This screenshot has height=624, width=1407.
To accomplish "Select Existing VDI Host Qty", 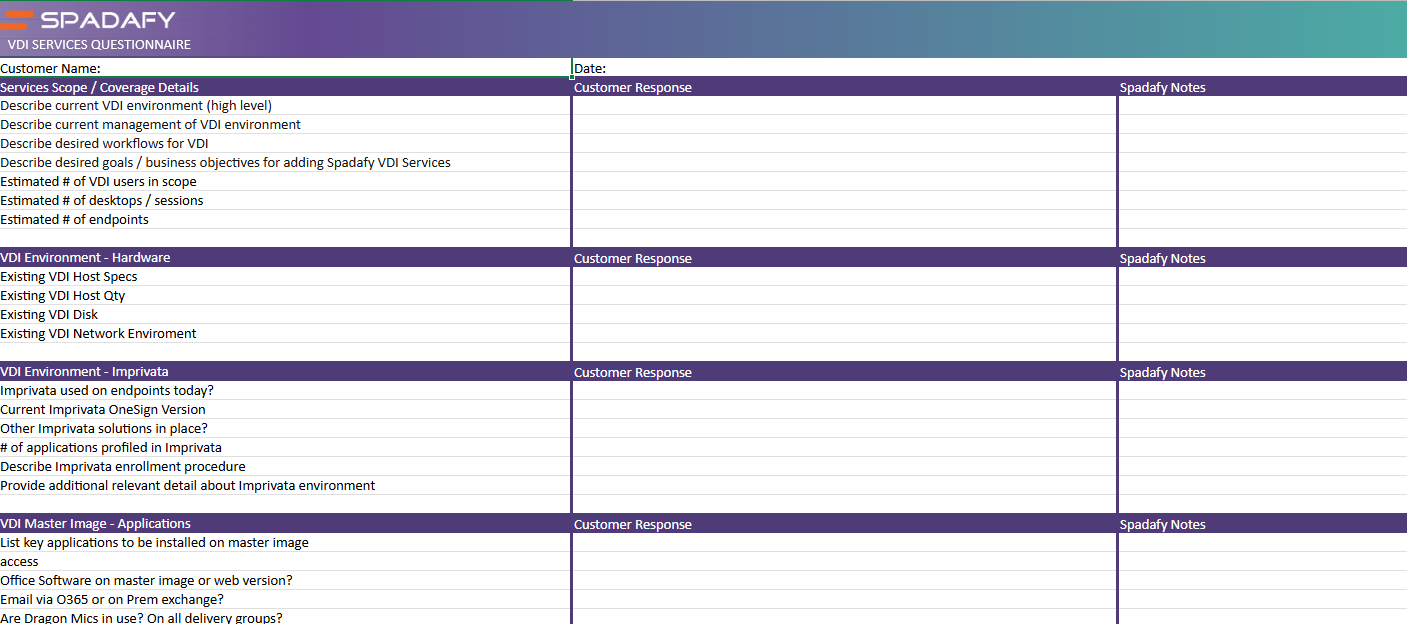I will 285,295.
